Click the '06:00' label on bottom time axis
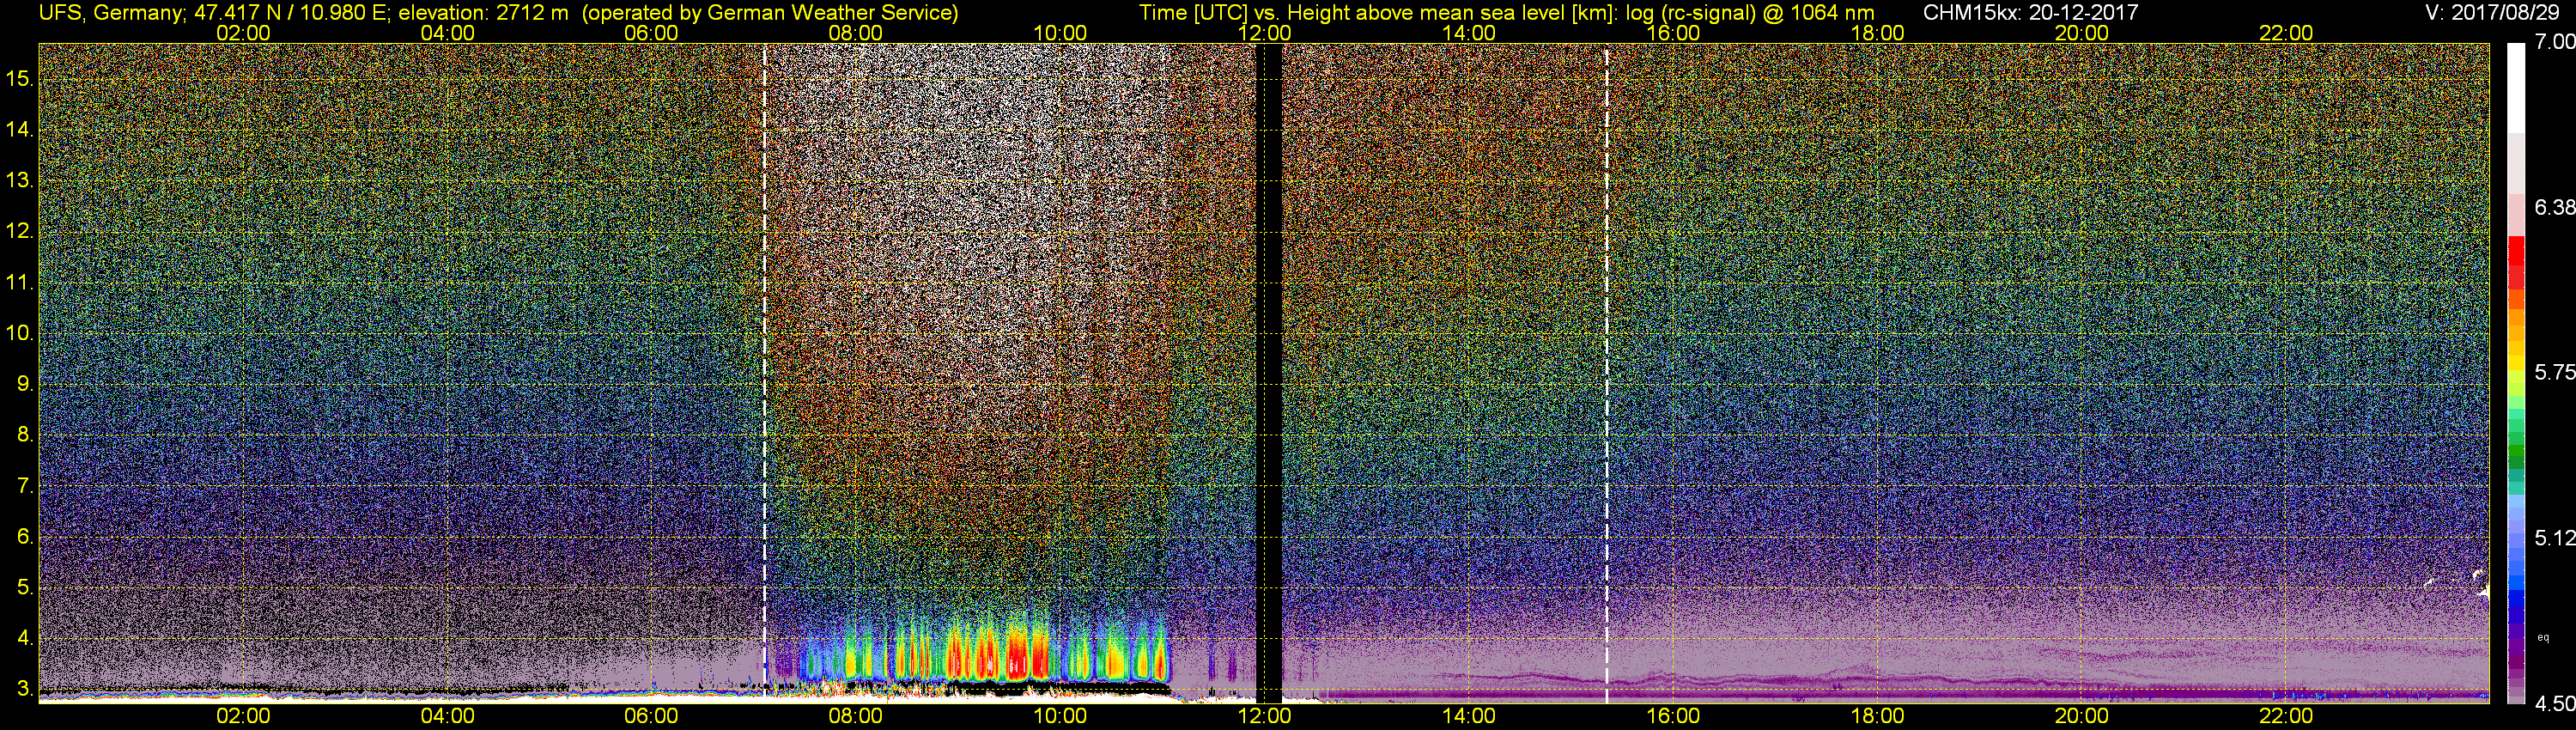 point(651,716)
